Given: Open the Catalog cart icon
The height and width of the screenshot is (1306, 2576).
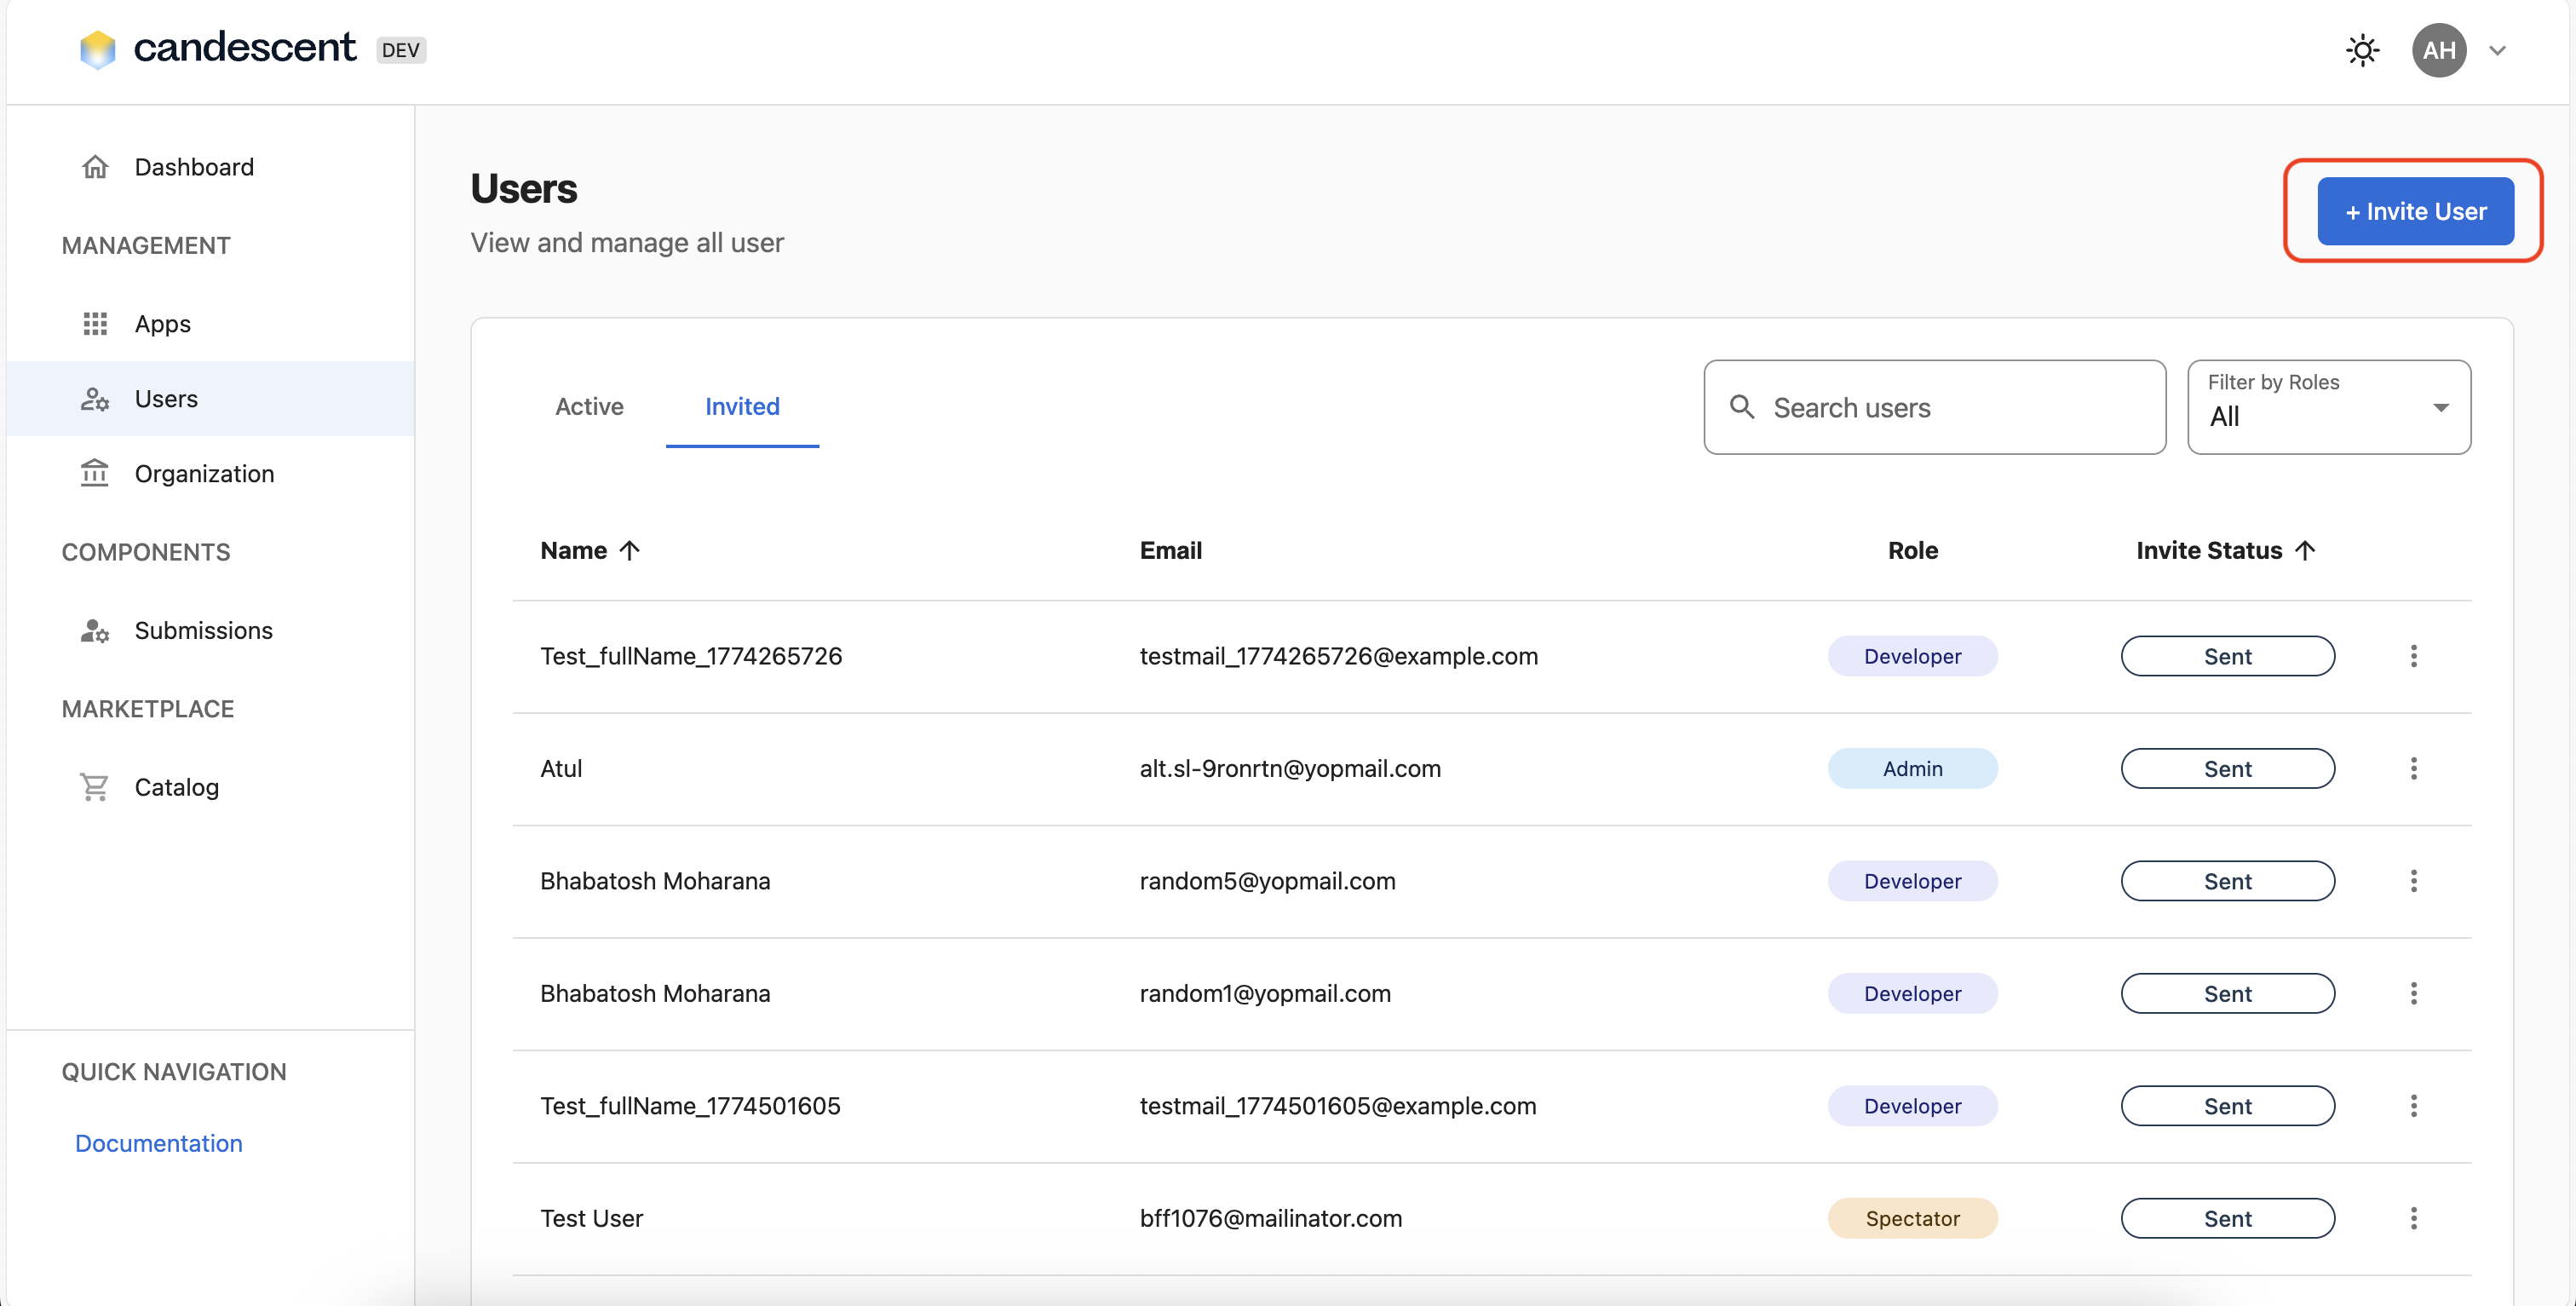Looking at the screenshot, I should point(95,787).
